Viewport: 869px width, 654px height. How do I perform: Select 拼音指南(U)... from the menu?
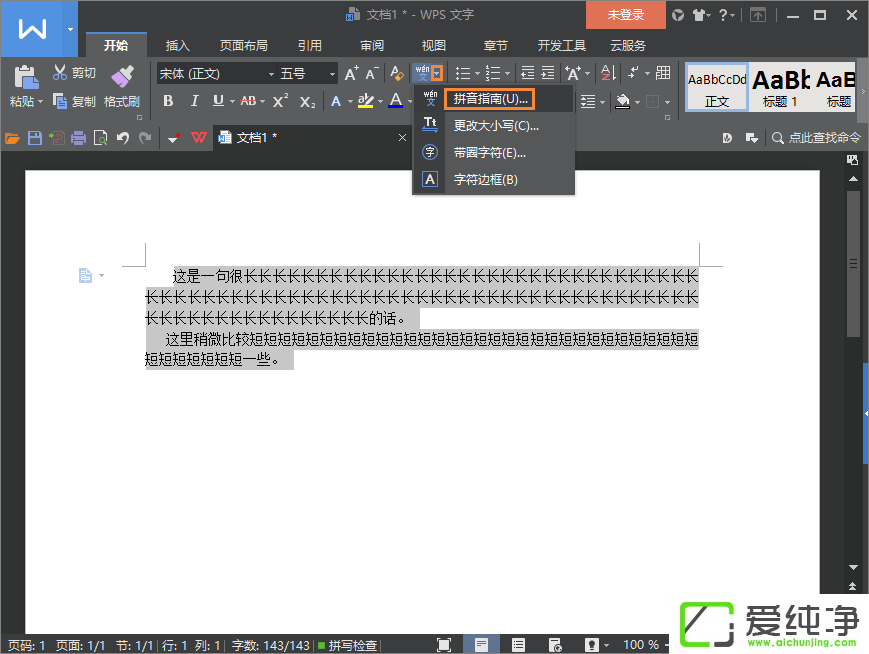pos(490,99)
